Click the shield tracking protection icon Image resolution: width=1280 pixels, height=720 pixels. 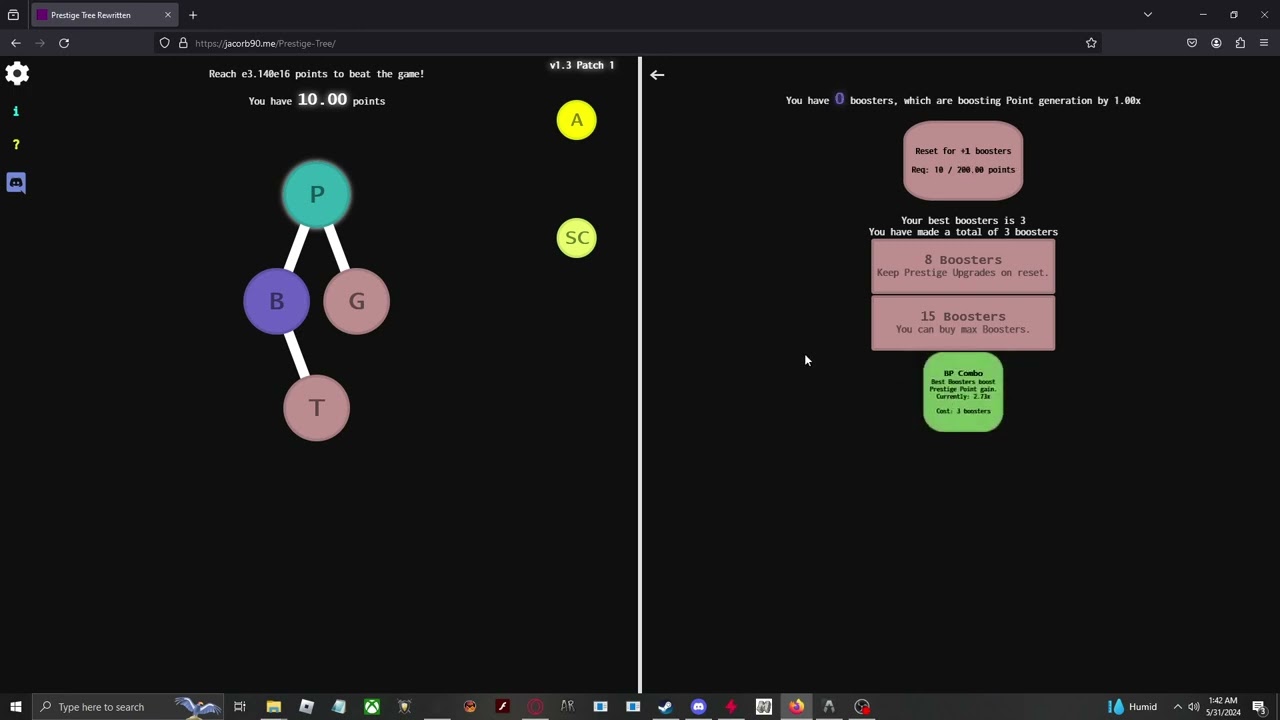pos(165,43)
